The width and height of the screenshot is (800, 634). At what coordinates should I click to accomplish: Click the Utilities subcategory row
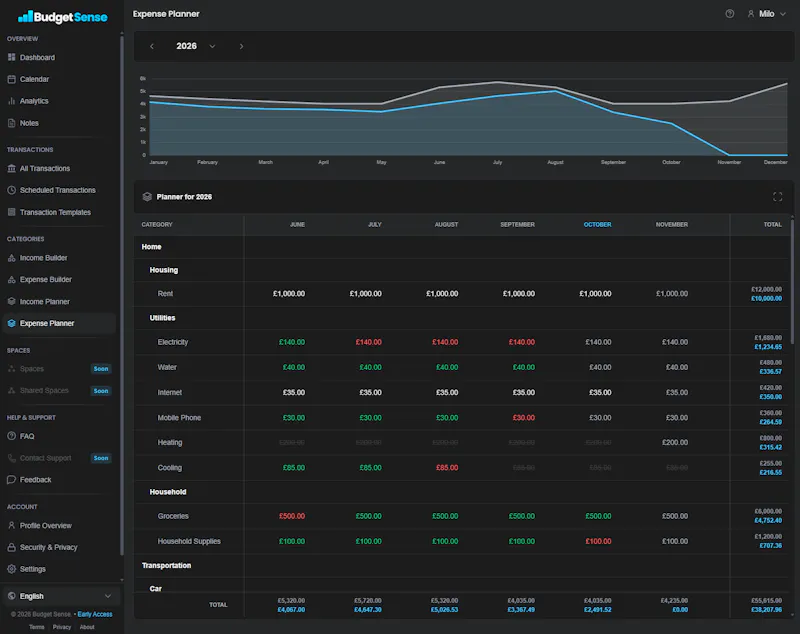[462, 318]
